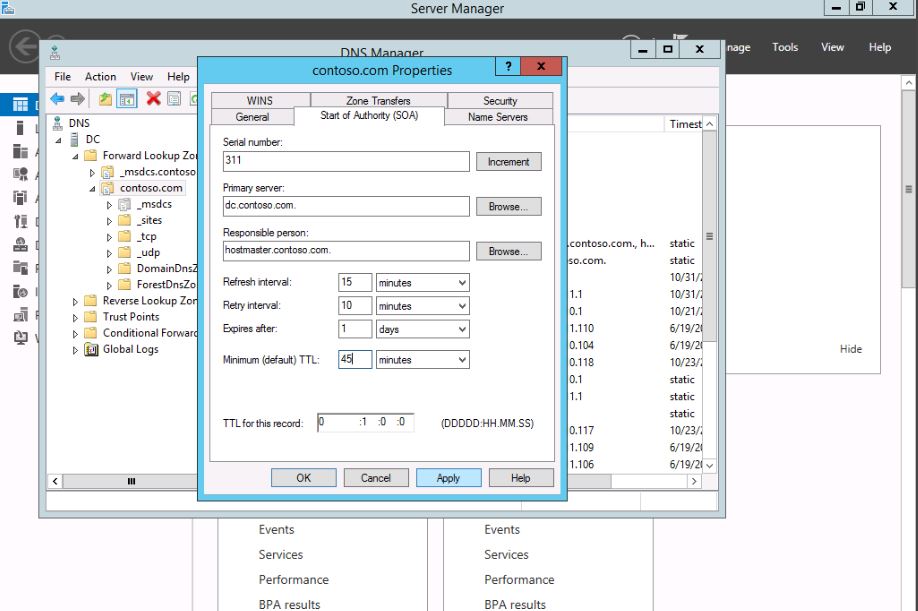Select the single-tower Local Server sidebar icon

(20, 128)
